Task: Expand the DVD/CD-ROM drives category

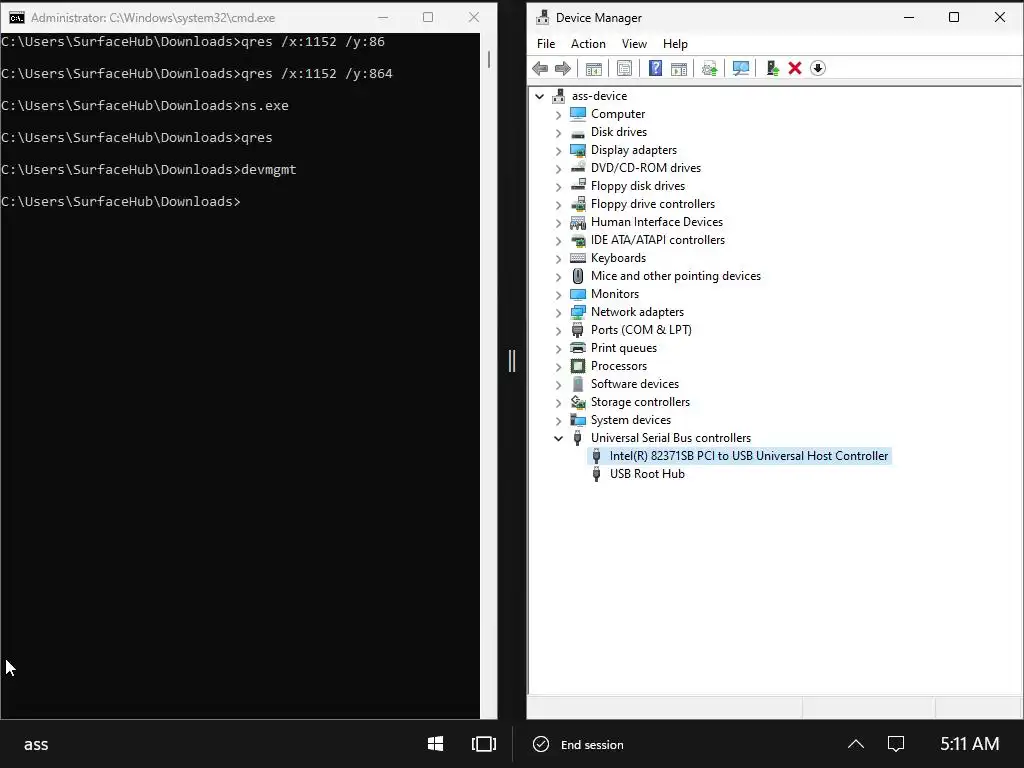Action: (x=558, y=168)
